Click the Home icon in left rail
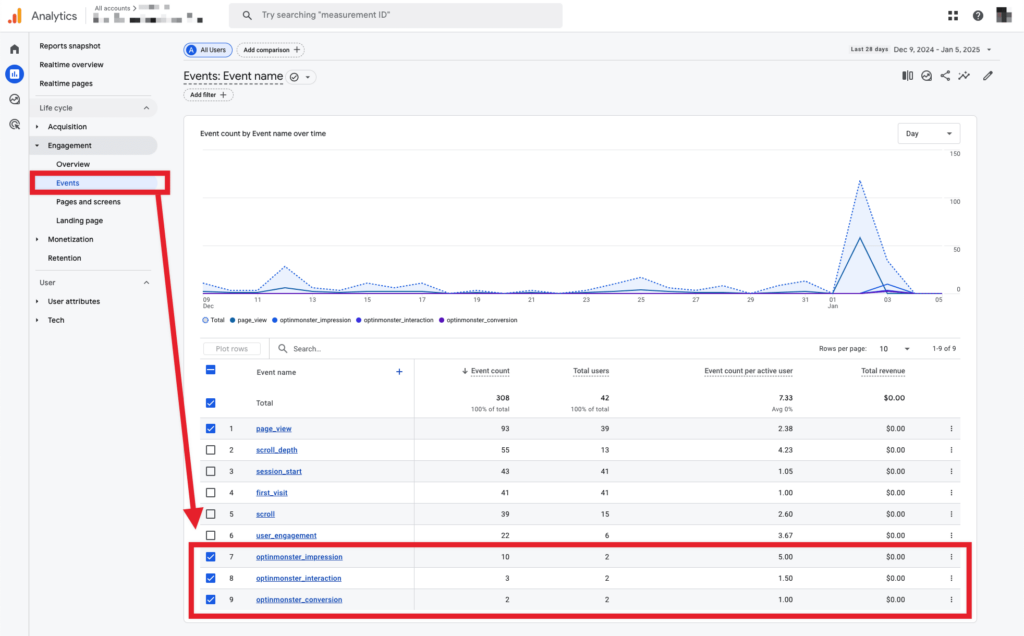1024x636 pixels. click(x=14, y=49)
